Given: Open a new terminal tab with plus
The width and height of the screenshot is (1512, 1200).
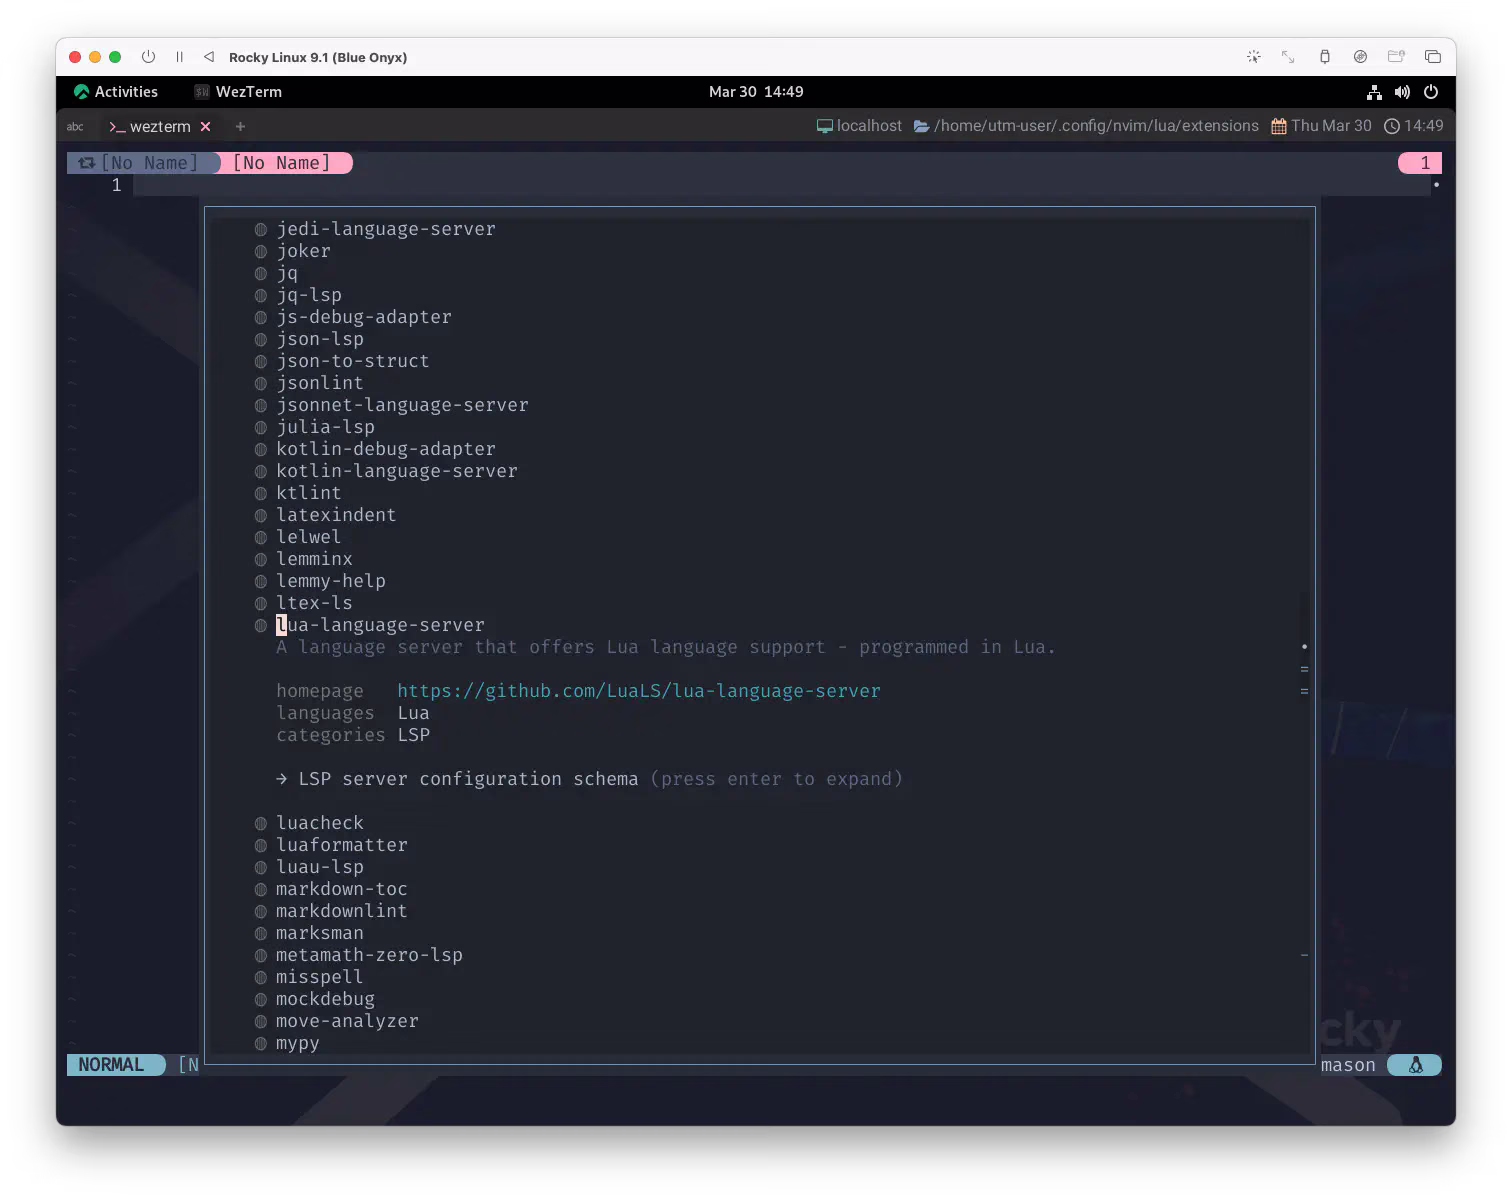Looking at the screenshot, I should pyautogui.click(x=240, y=127).
